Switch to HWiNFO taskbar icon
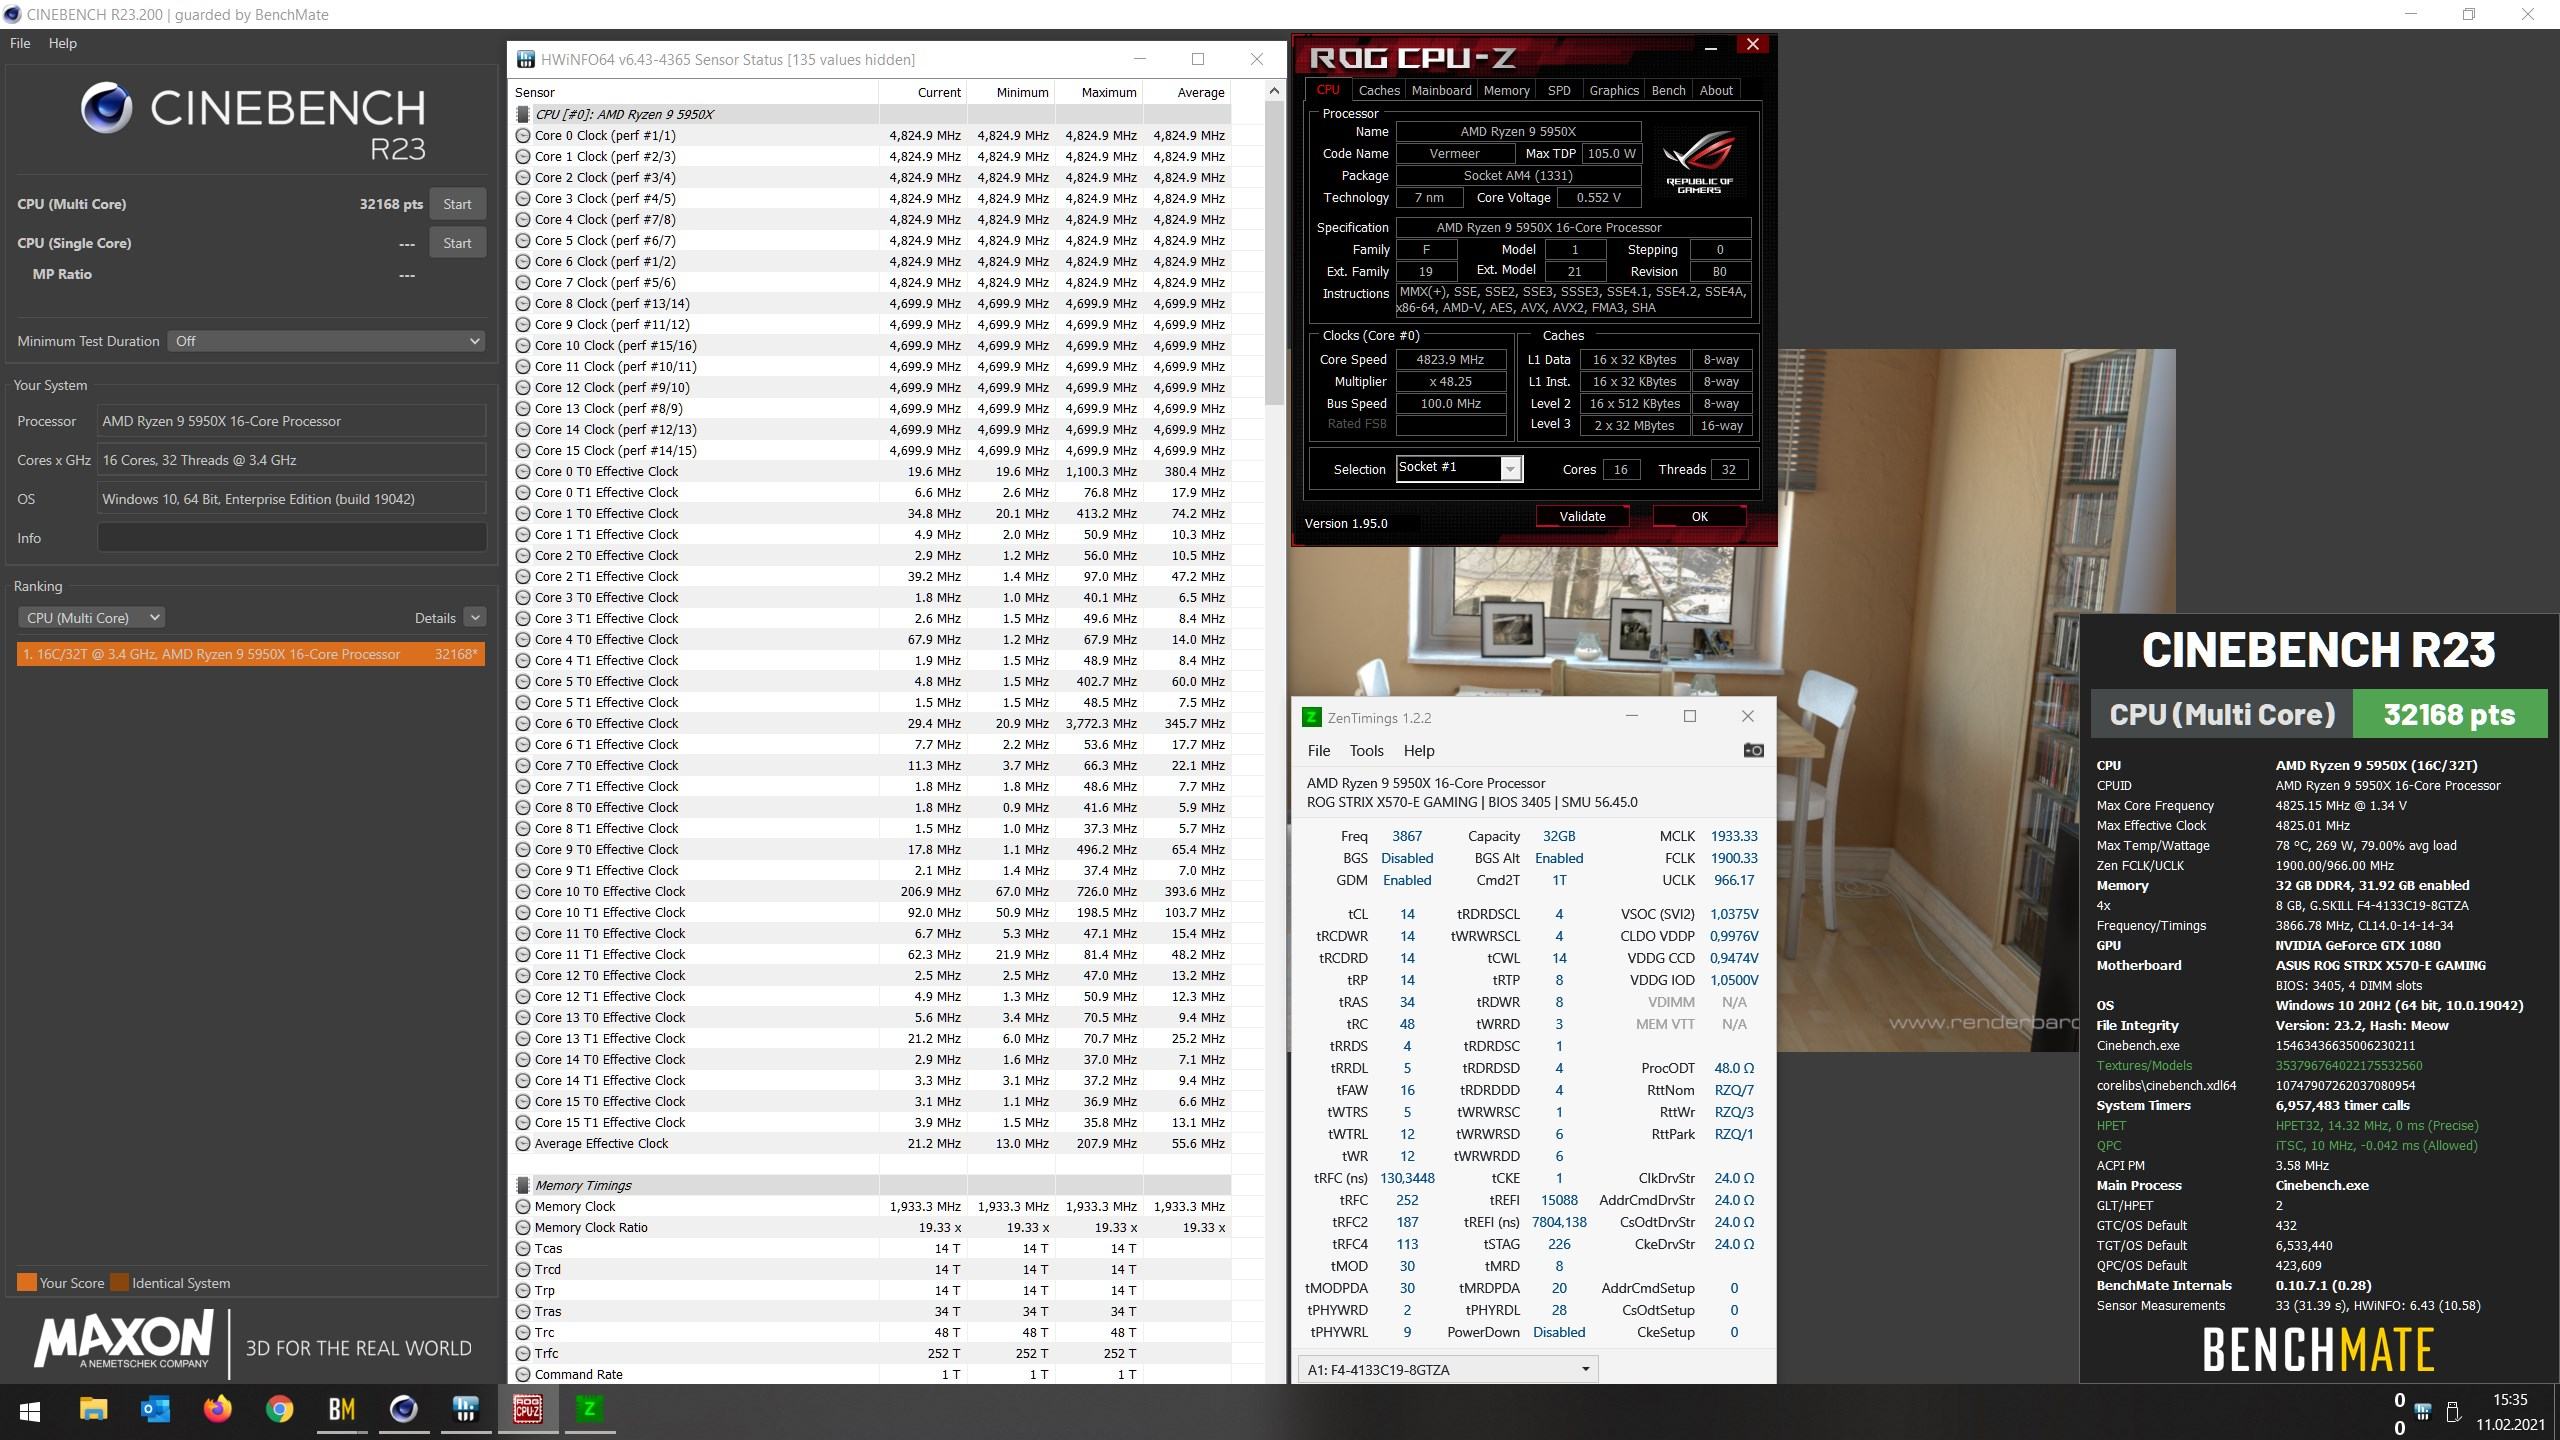2560x1440 pixels. tap(465, 1410)
